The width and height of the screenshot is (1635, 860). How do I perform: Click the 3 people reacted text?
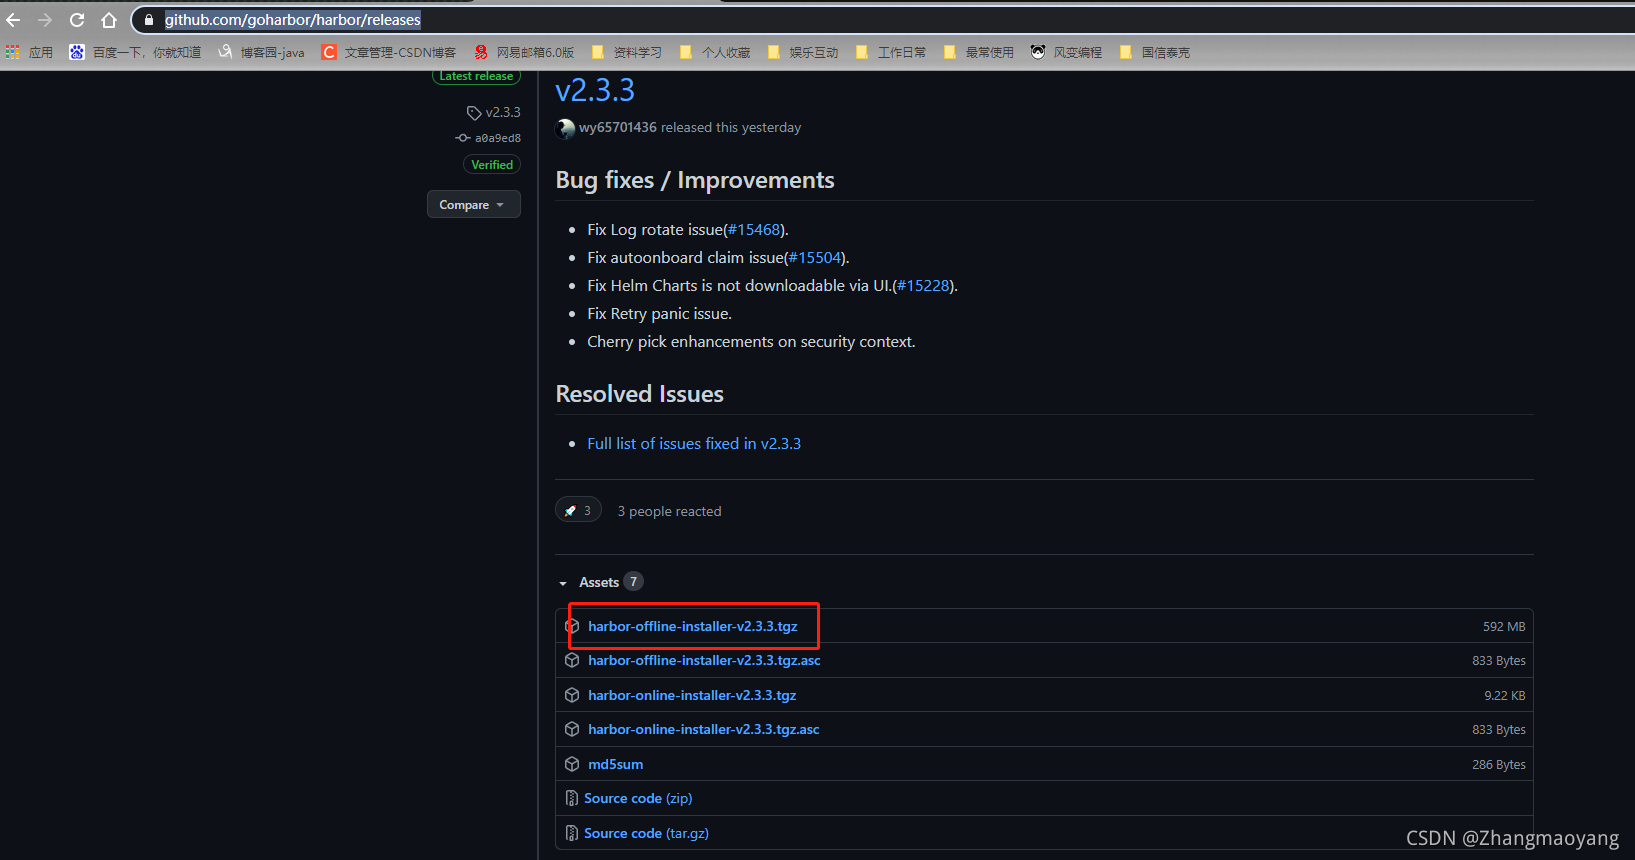[x=669, y=511]
